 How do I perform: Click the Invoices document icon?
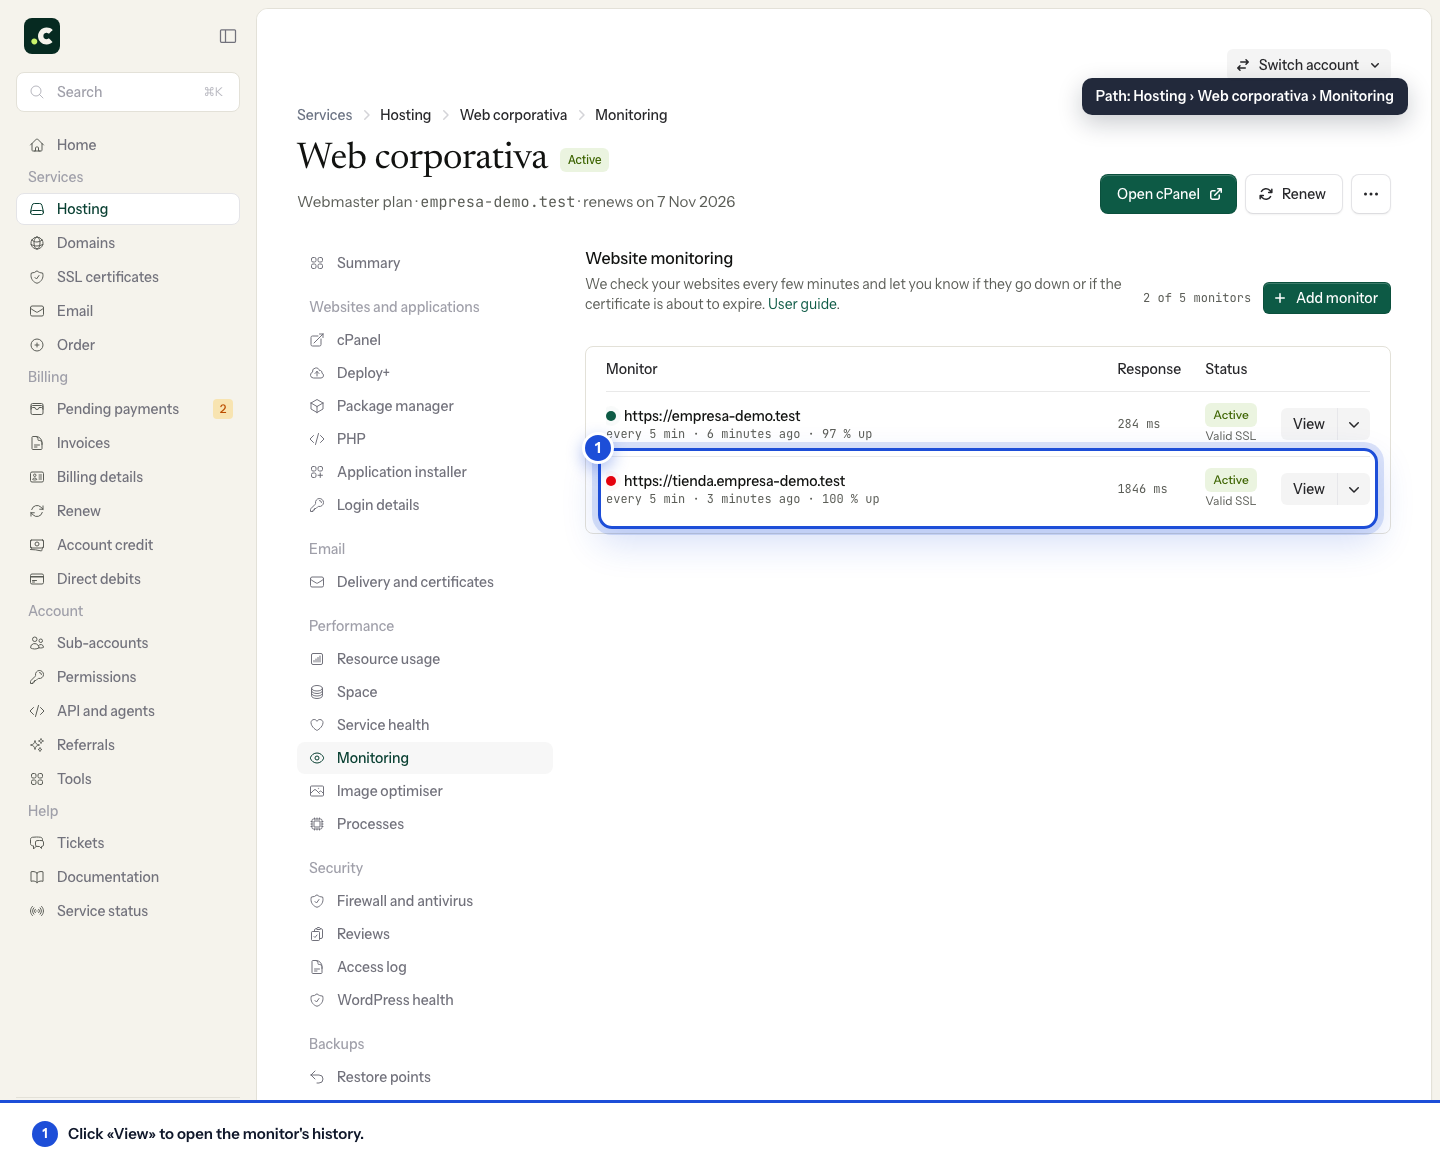point(37,443)
